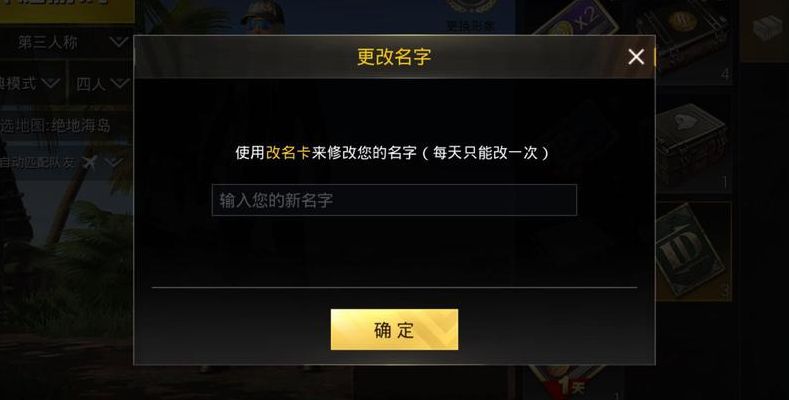
Task: Expand the 四人 team size dropdown
Action: point(101,84)
